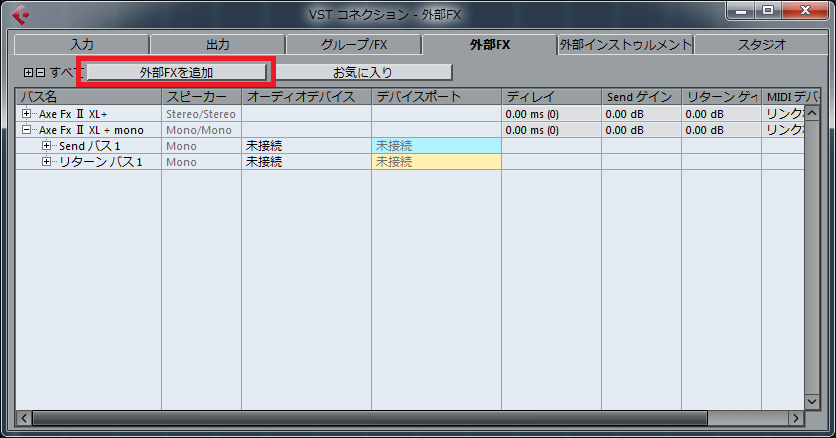Image resolution: width=836 pixels, height=438 pixels.
Task: Click the デバイスポート column header
Action: (x=436, y=97)
